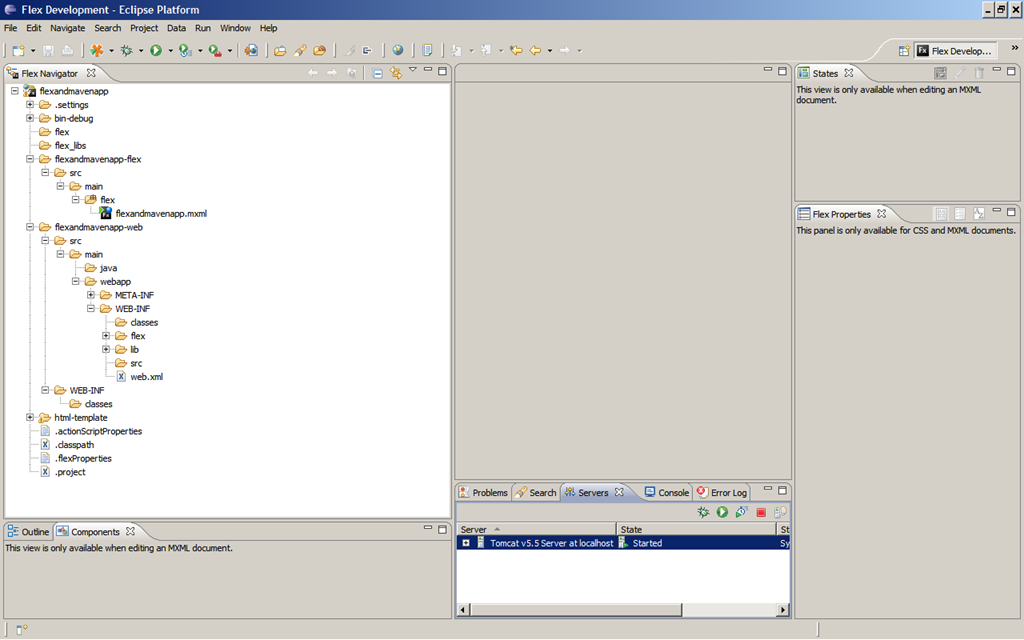
Task: Start the server with green play icon
Action: pos(722,513)
